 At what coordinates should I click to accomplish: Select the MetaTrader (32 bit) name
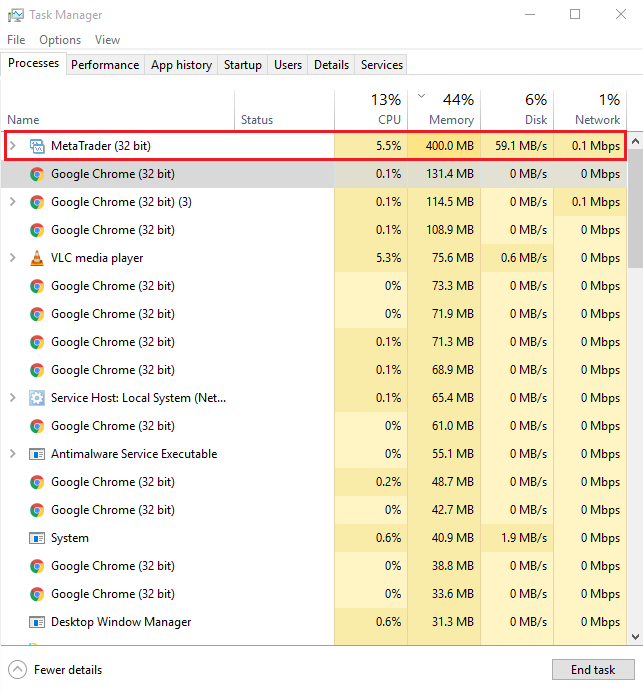click(x=101, y=146)
